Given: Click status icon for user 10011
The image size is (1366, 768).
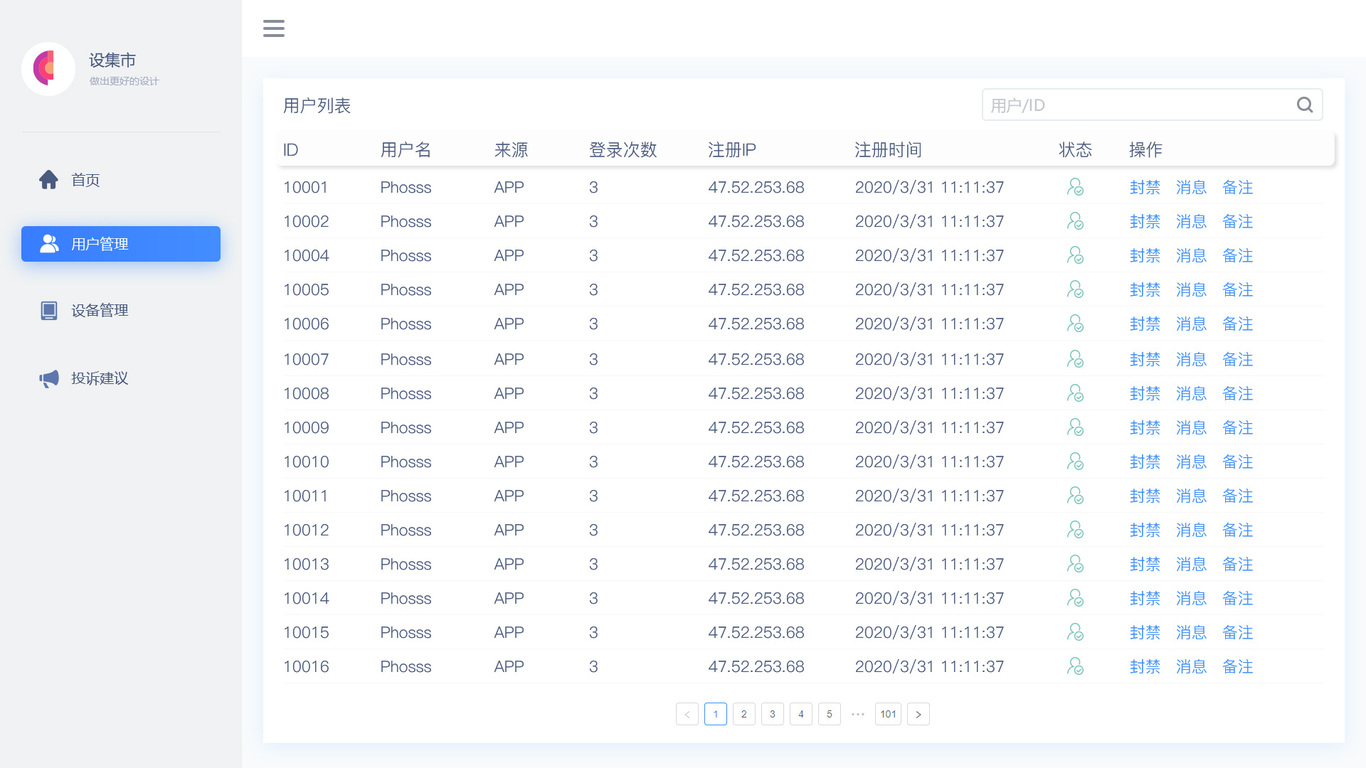Looking at the screenshot, I should [x=1075, y=495].
